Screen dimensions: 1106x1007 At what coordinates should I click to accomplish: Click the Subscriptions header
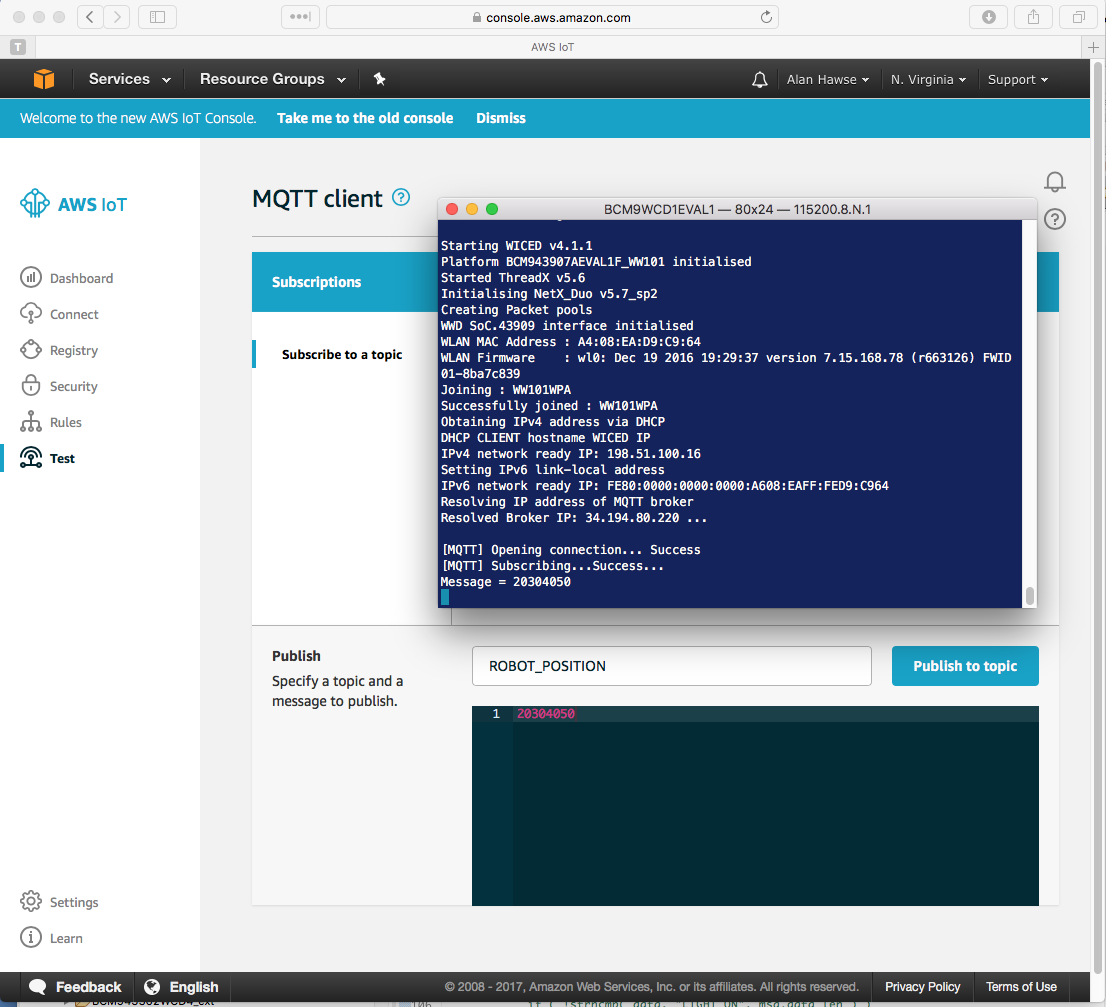(316, 281)
